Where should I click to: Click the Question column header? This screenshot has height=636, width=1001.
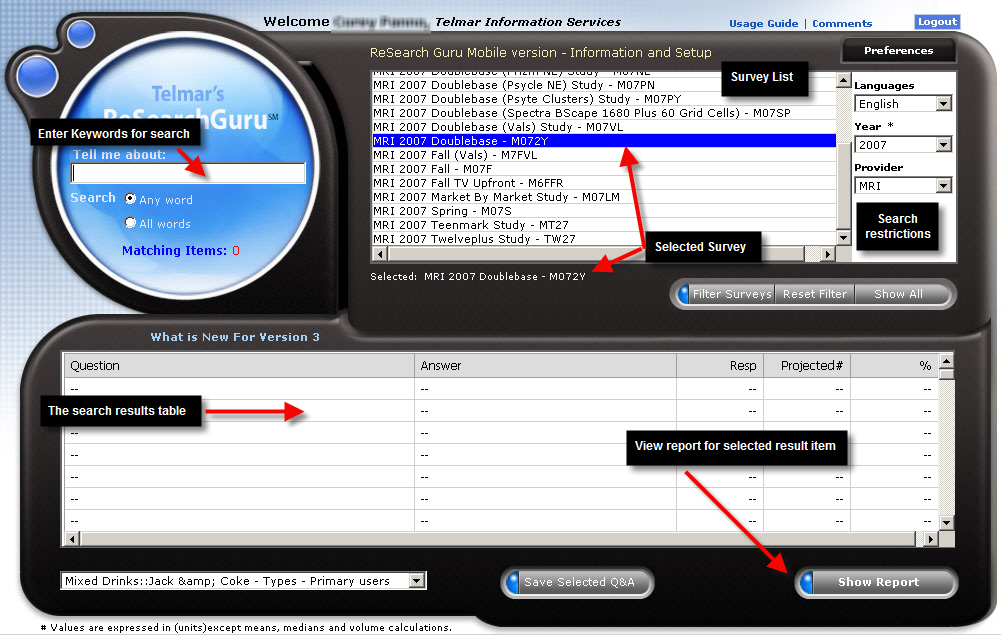pos(239,366)
